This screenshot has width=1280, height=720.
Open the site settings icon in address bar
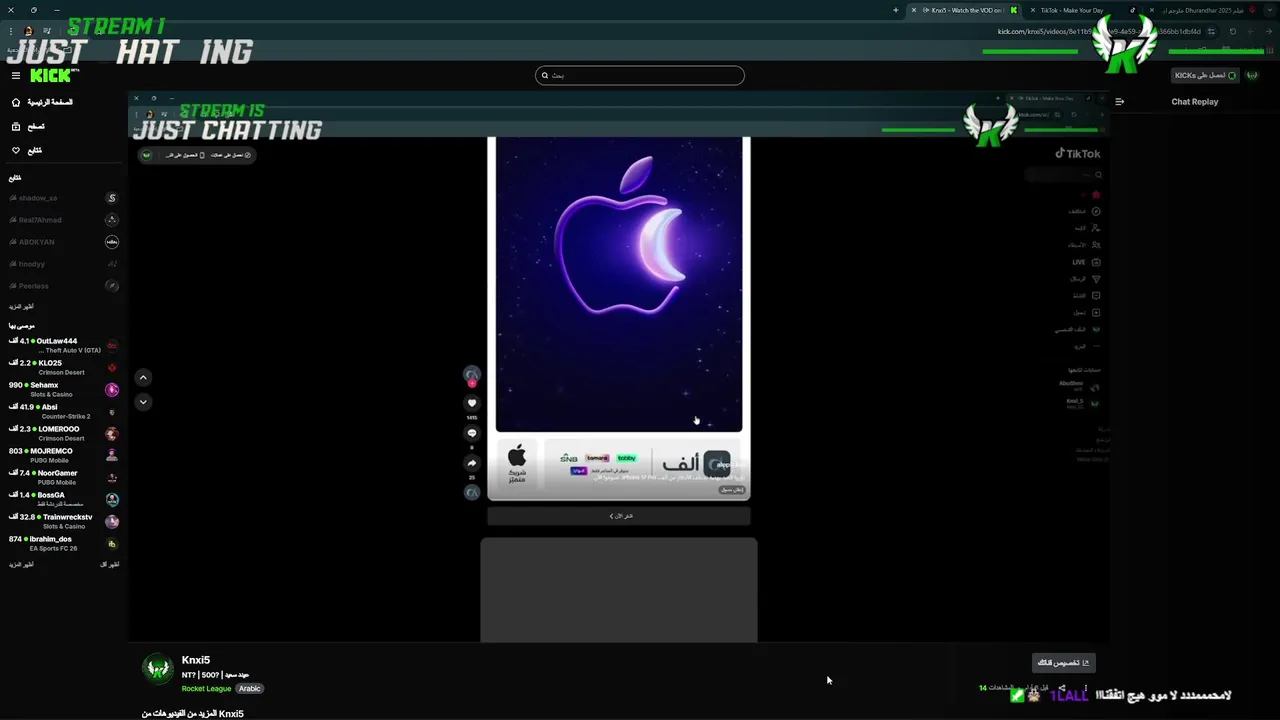[1212, 31]
